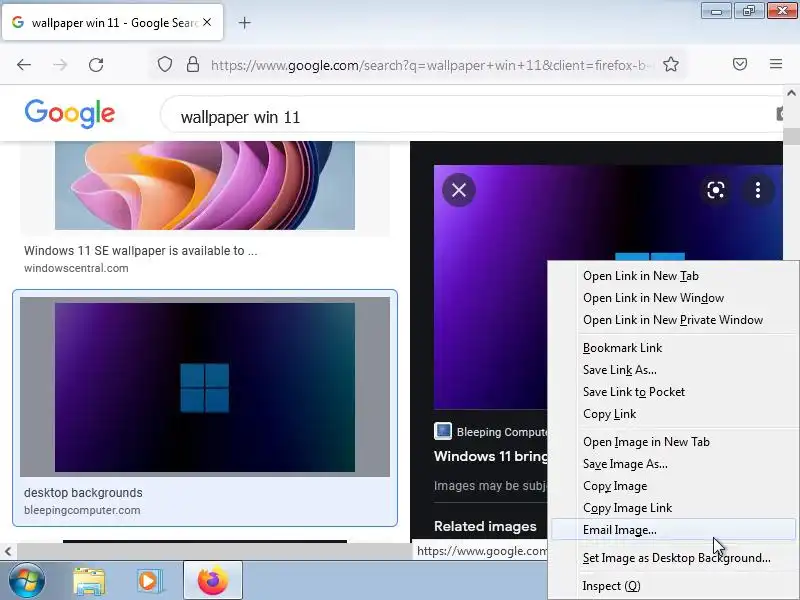800x600 pixels.
Task: Select Copy Image Link
Action: coord(628,508)
